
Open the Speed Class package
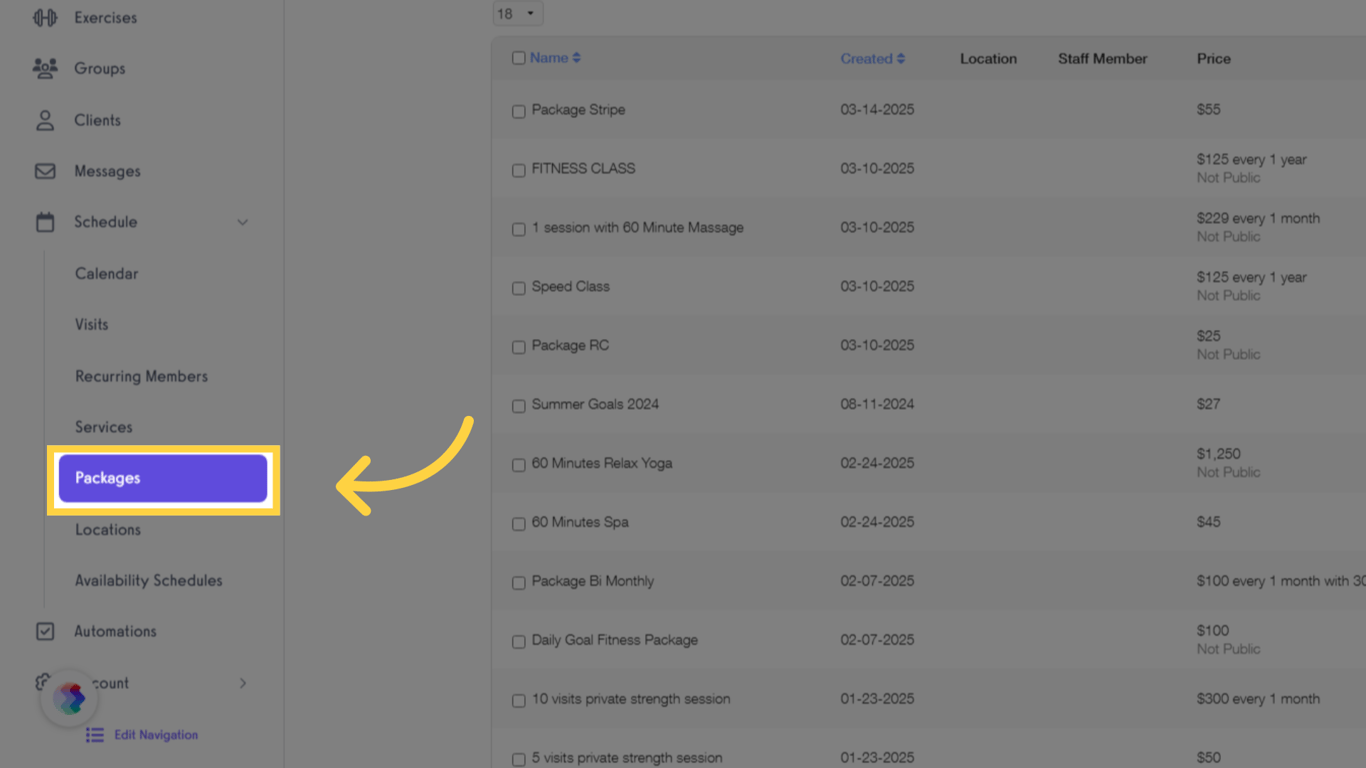pos(570,287)
